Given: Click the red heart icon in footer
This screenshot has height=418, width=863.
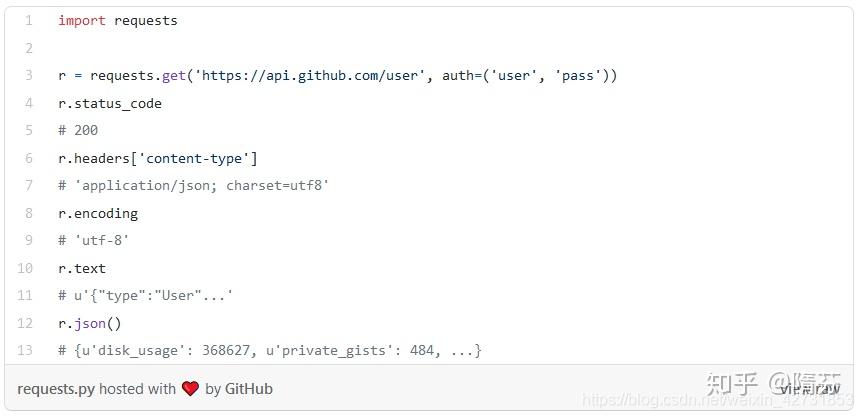Looking at the screenshot, I should pos(190,389).
